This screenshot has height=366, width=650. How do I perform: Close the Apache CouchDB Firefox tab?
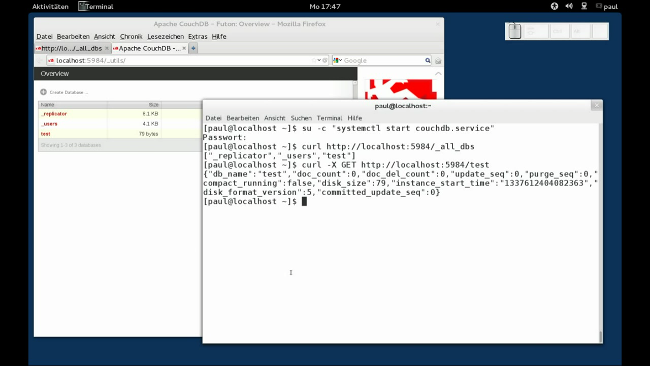tap(184, 48)
